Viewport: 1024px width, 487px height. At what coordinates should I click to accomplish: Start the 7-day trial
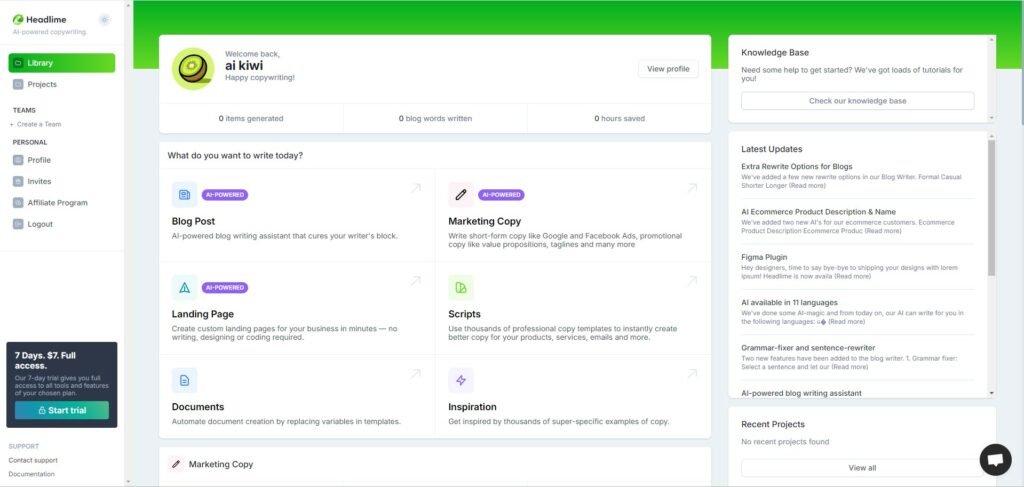coord(62,410)
